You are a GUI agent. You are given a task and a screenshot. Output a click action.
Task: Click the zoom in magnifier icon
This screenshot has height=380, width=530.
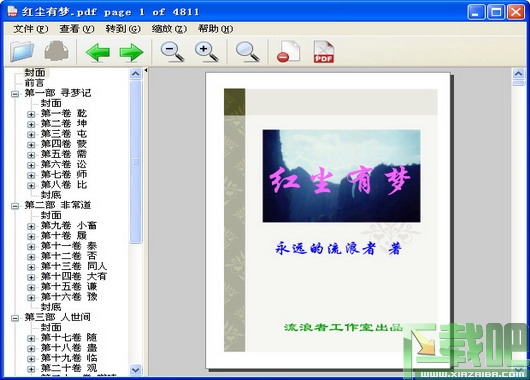click(x=207, y=52)
